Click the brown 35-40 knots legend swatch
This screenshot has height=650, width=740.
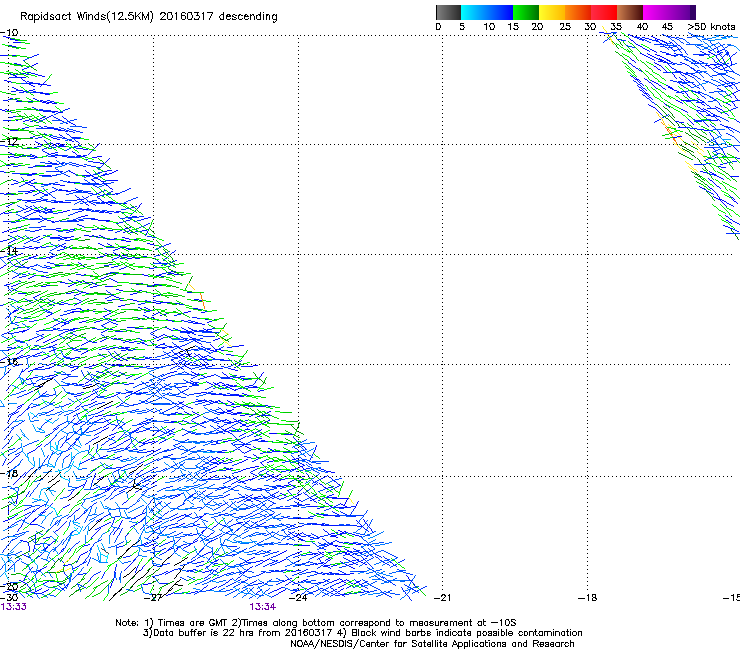pyautogui.click(x=630, y=12)
